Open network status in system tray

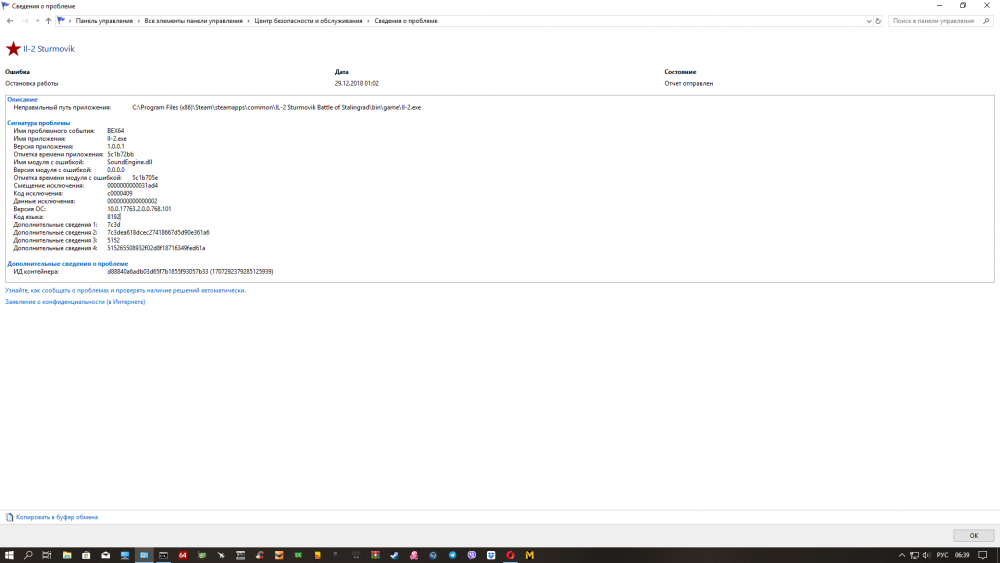[x=915, y=555]
